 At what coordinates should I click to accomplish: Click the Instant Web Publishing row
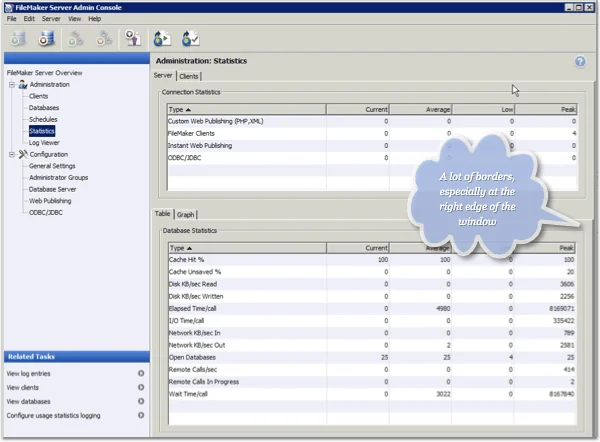coord(372,146)
